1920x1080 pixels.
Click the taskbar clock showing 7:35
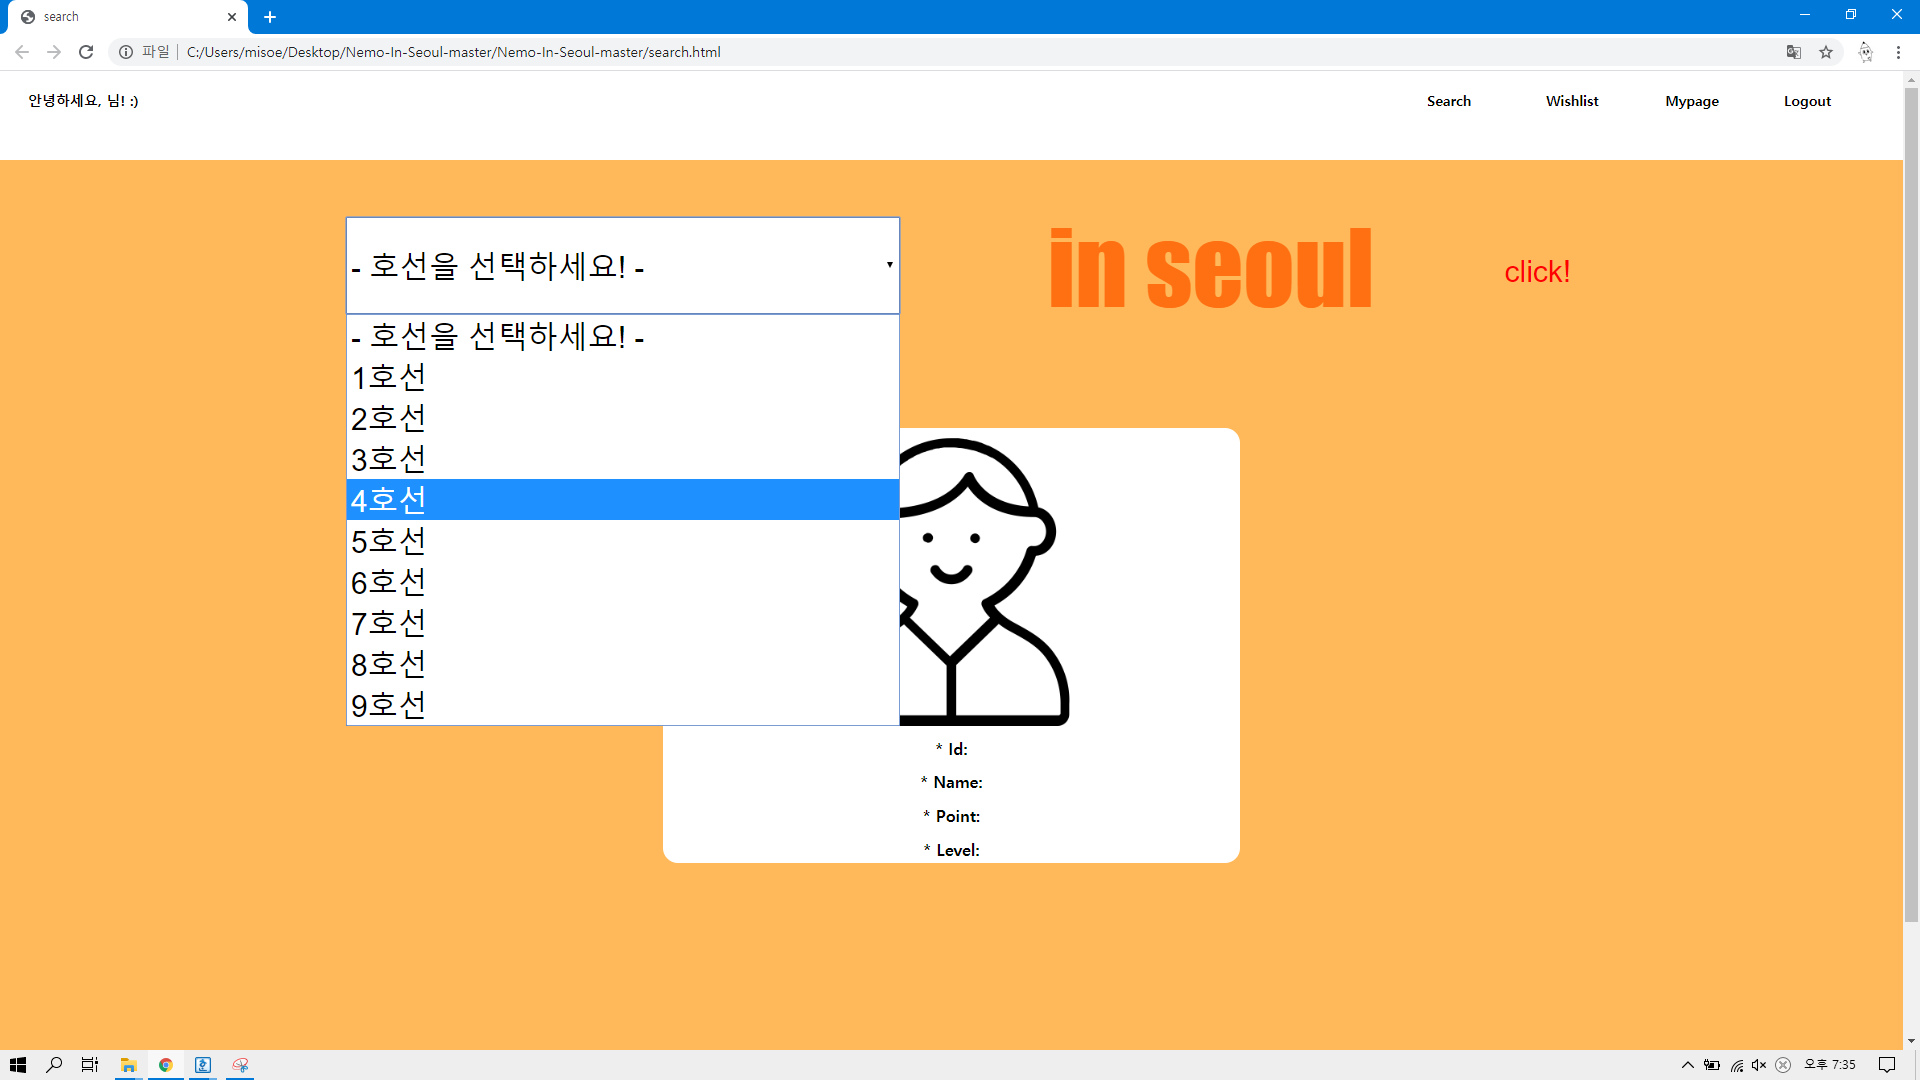click(1830, 1065)
